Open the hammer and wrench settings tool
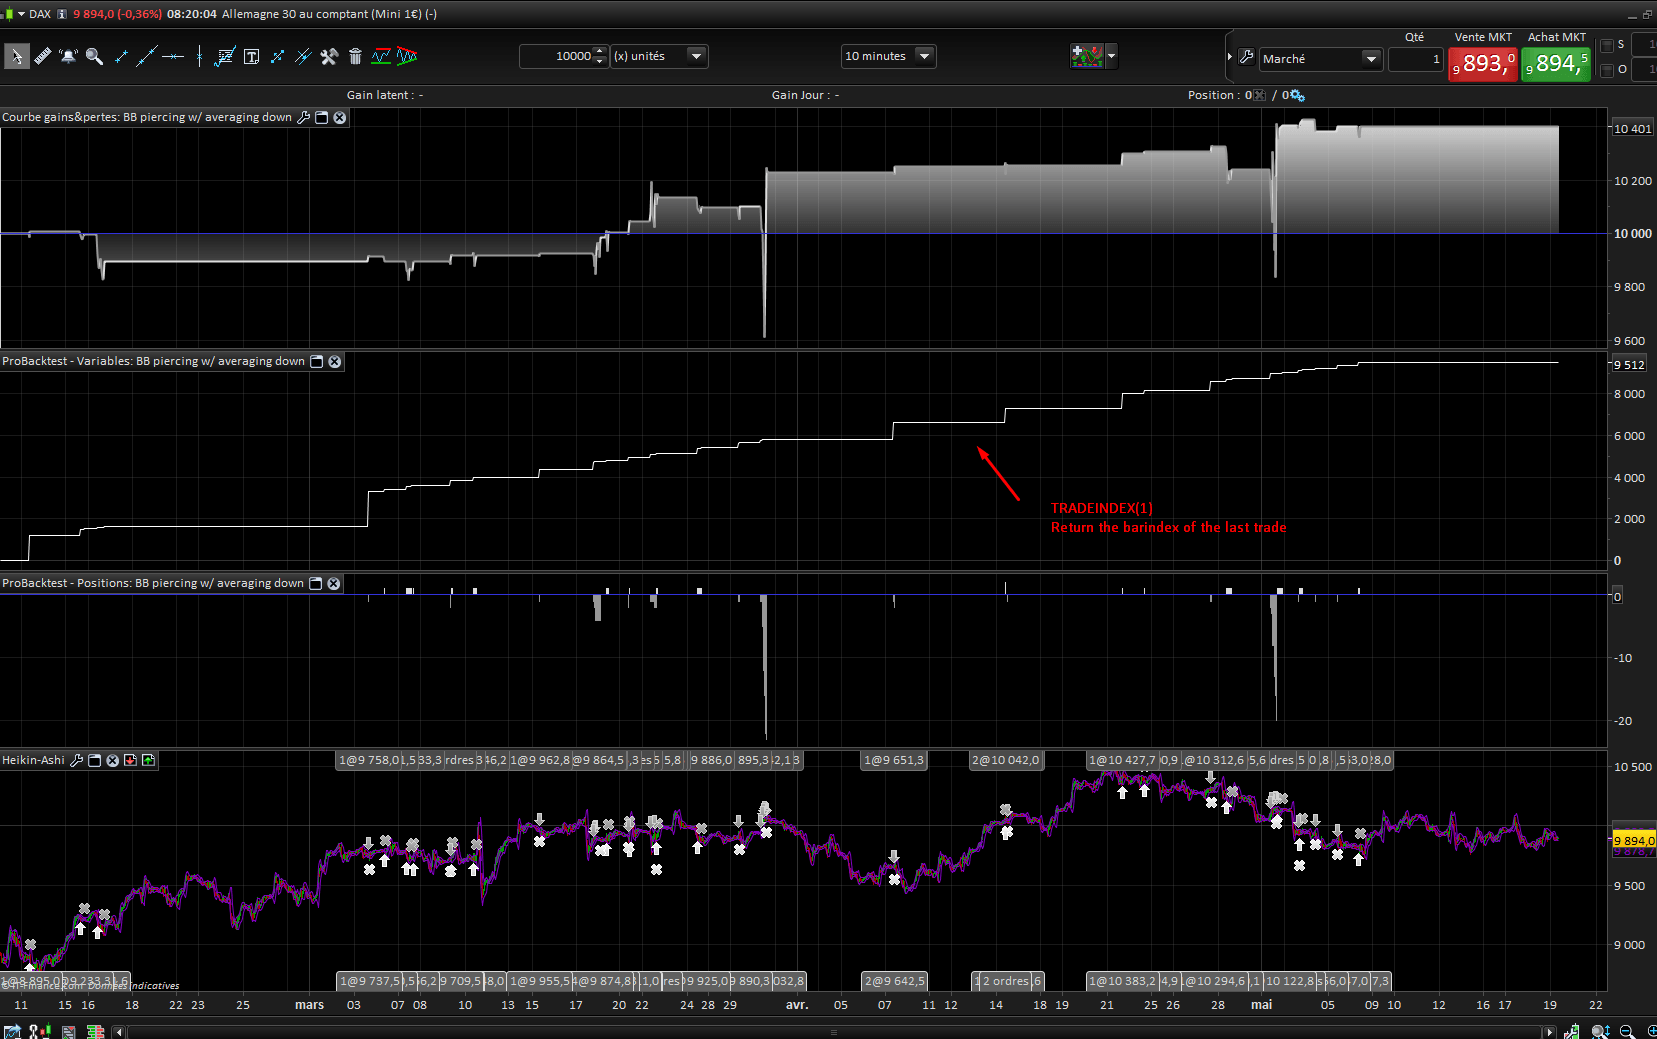The image size is (1657, 1039). coord(329,56)
